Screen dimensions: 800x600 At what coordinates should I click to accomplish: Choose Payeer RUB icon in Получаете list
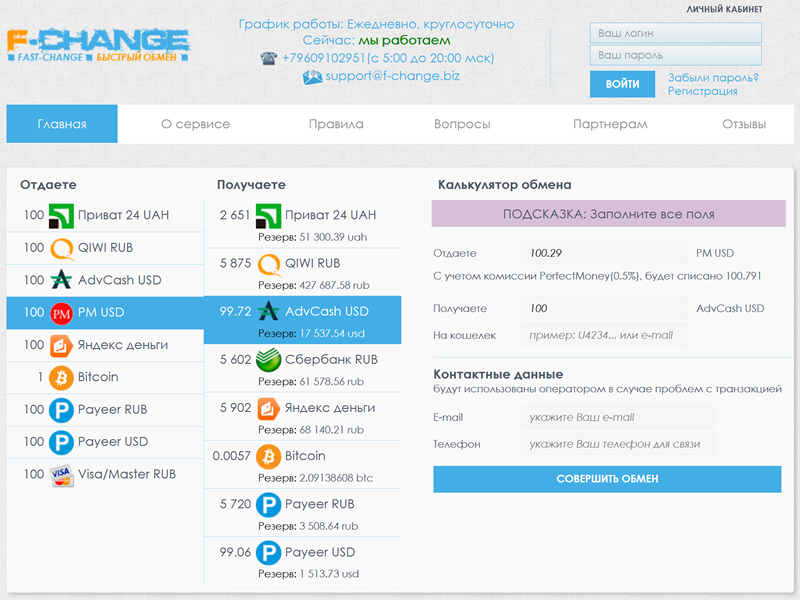tap(268, 505)
